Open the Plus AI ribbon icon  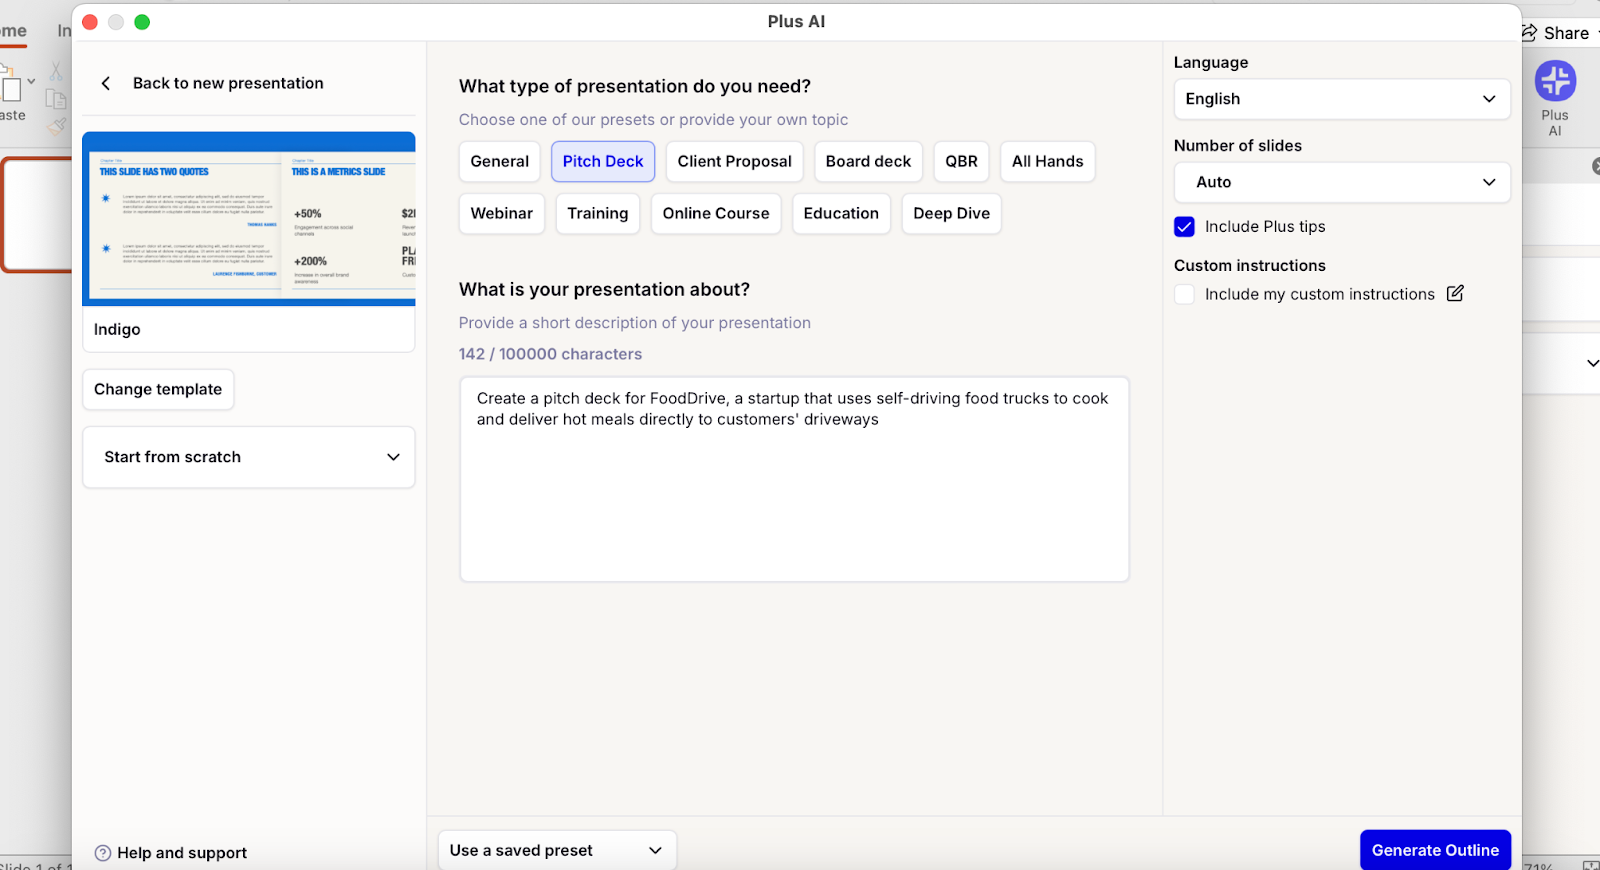click(1555, 81)
